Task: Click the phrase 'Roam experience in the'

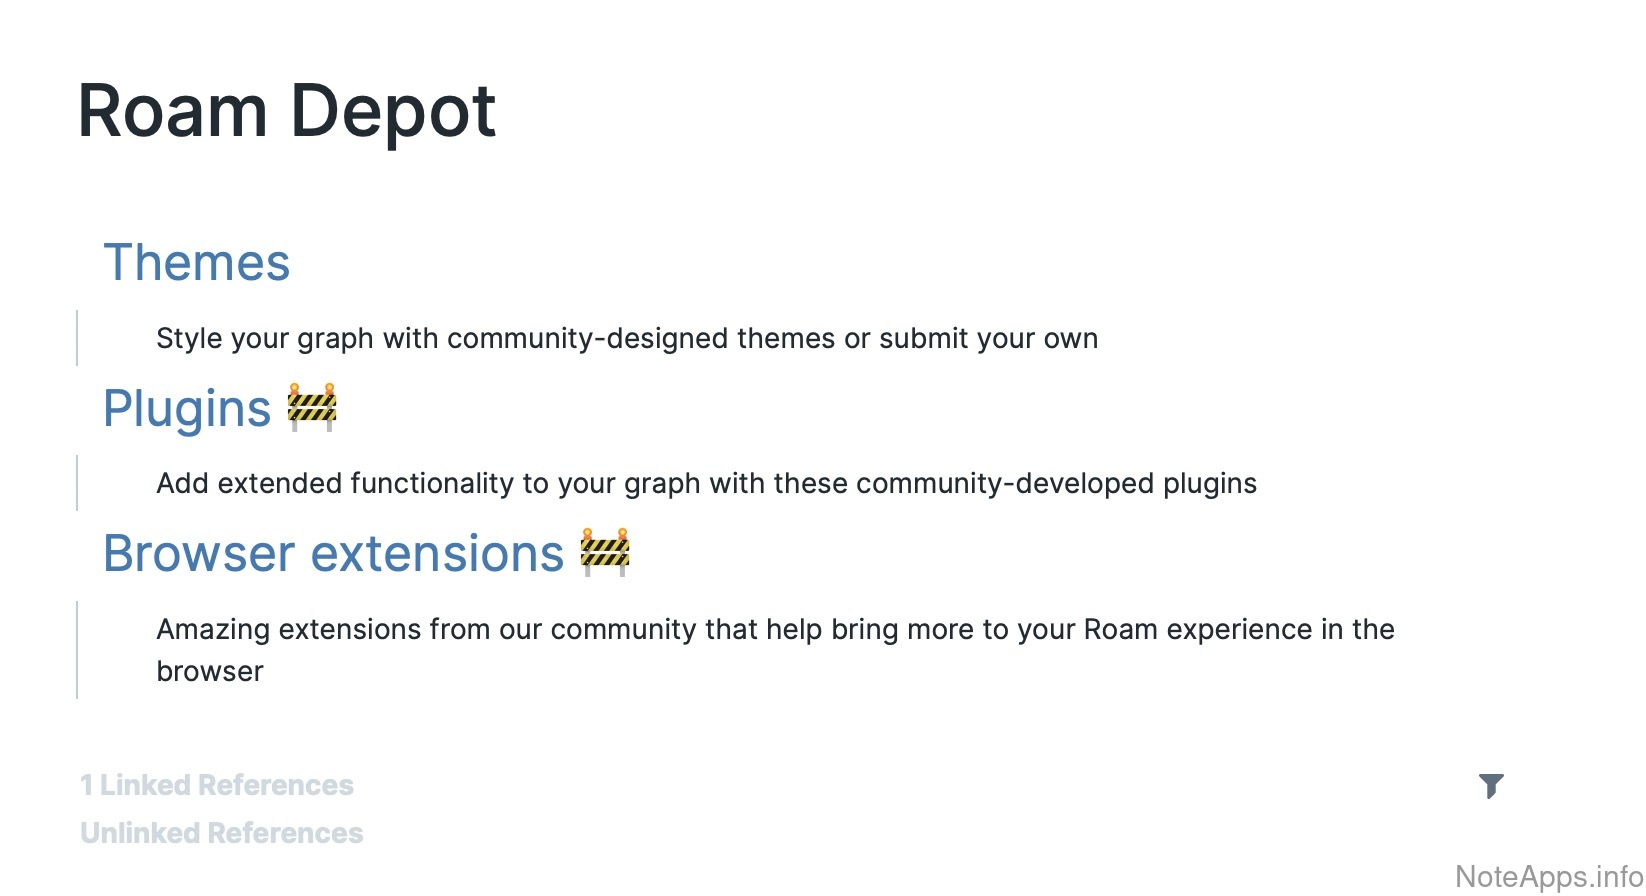Action: tap(1239, 630)
